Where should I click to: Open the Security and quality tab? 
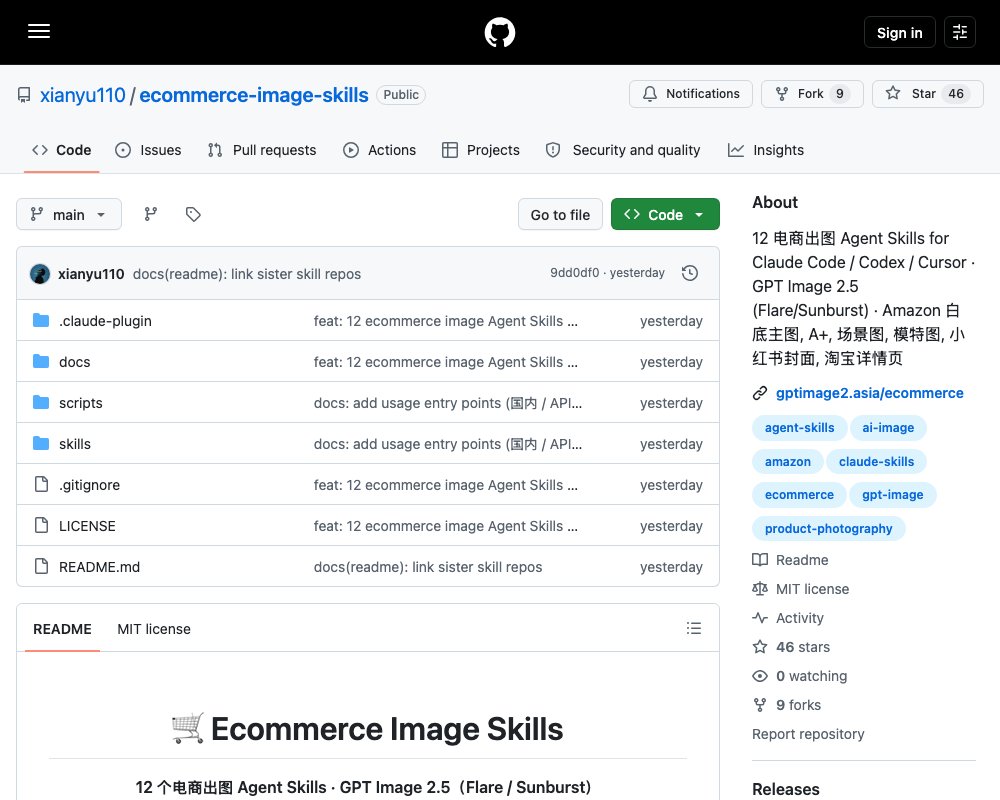pyautogui.click(x=622, y=150)
